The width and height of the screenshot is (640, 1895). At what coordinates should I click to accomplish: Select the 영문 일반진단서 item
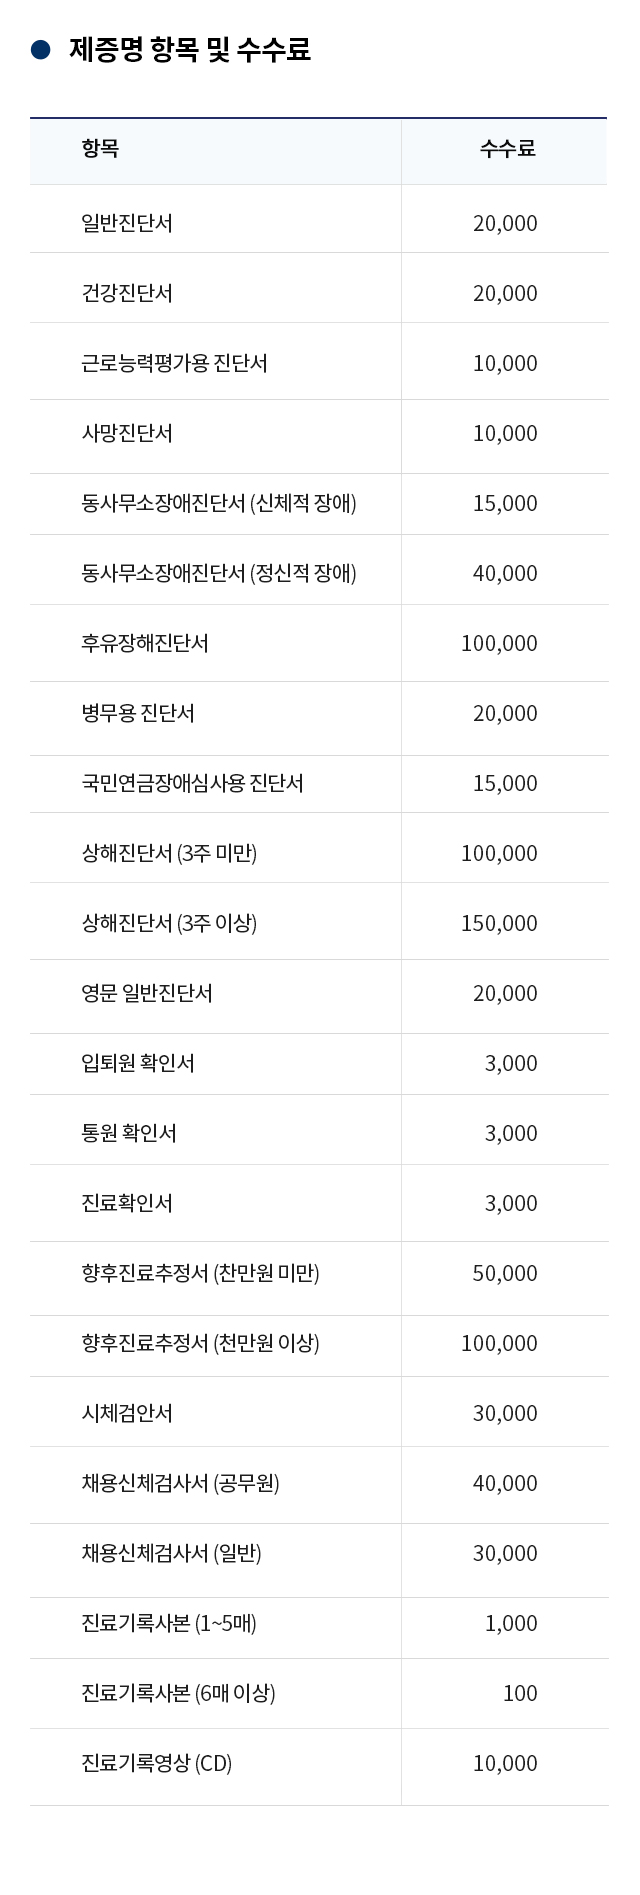click(x=147, y=993)
